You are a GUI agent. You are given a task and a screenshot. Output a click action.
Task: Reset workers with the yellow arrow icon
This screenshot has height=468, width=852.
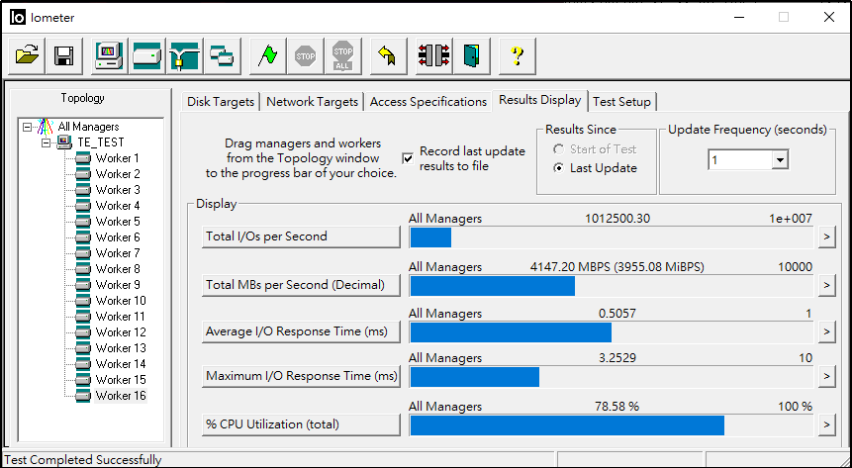(388, 55)
